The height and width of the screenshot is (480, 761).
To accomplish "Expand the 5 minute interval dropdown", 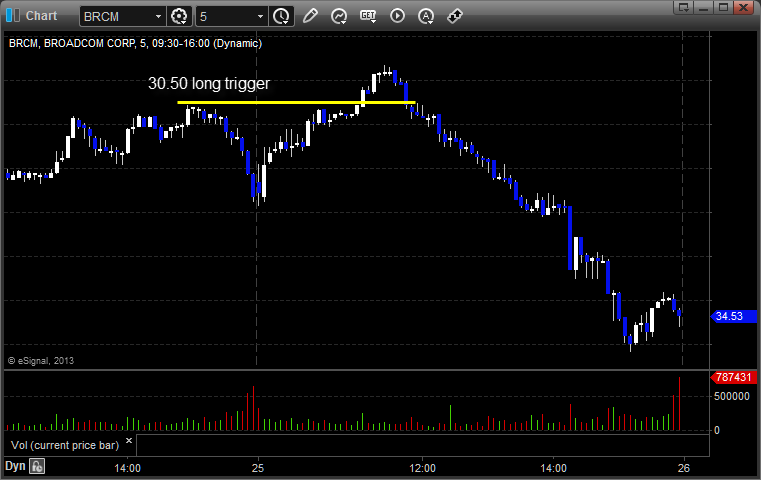I will [260, 17].
